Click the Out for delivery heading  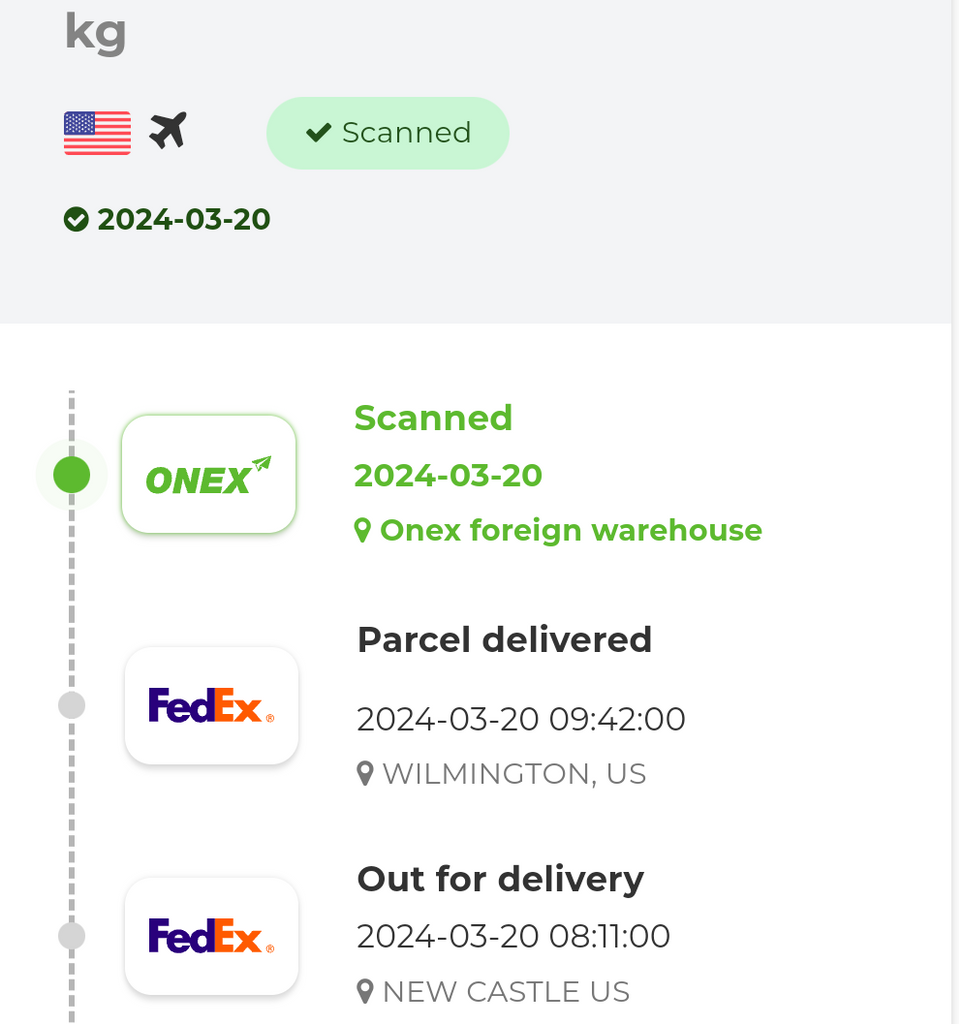pos(500,879)
